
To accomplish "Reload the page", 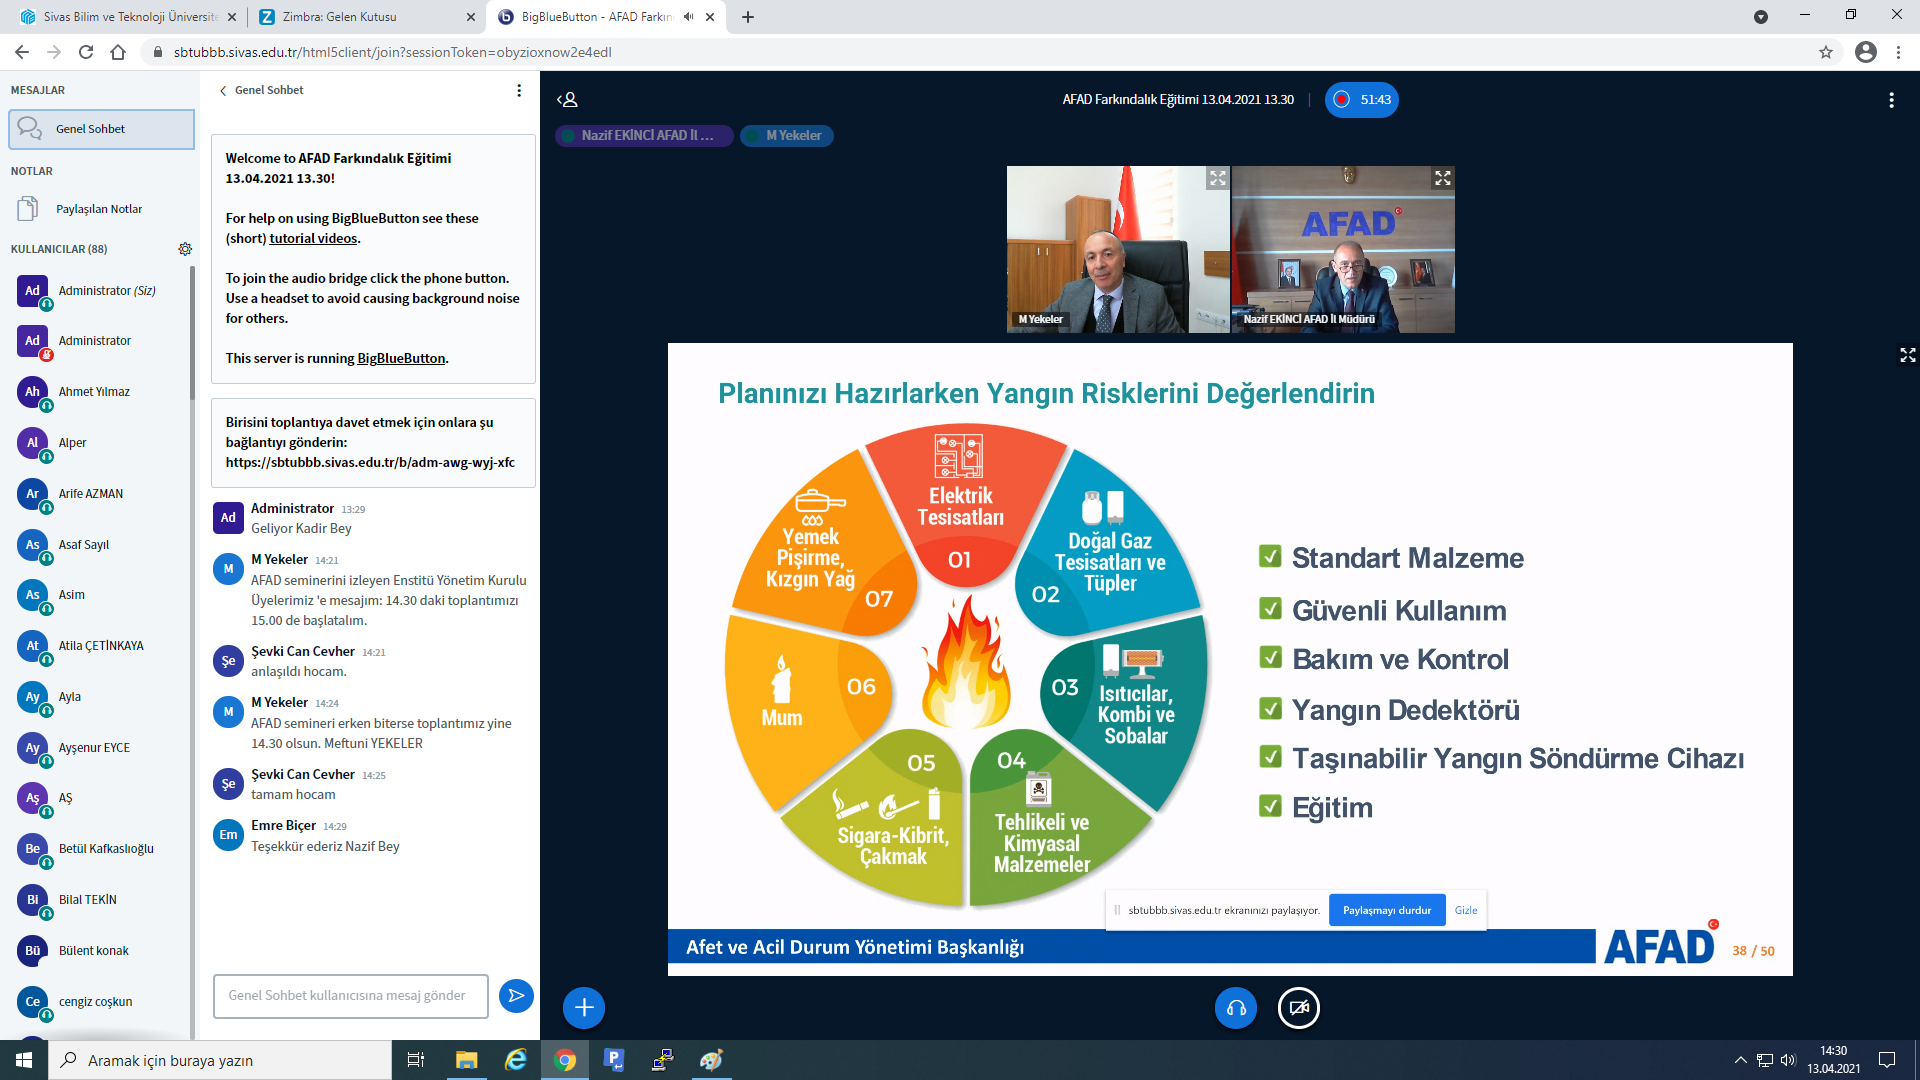I will [86, 52].
